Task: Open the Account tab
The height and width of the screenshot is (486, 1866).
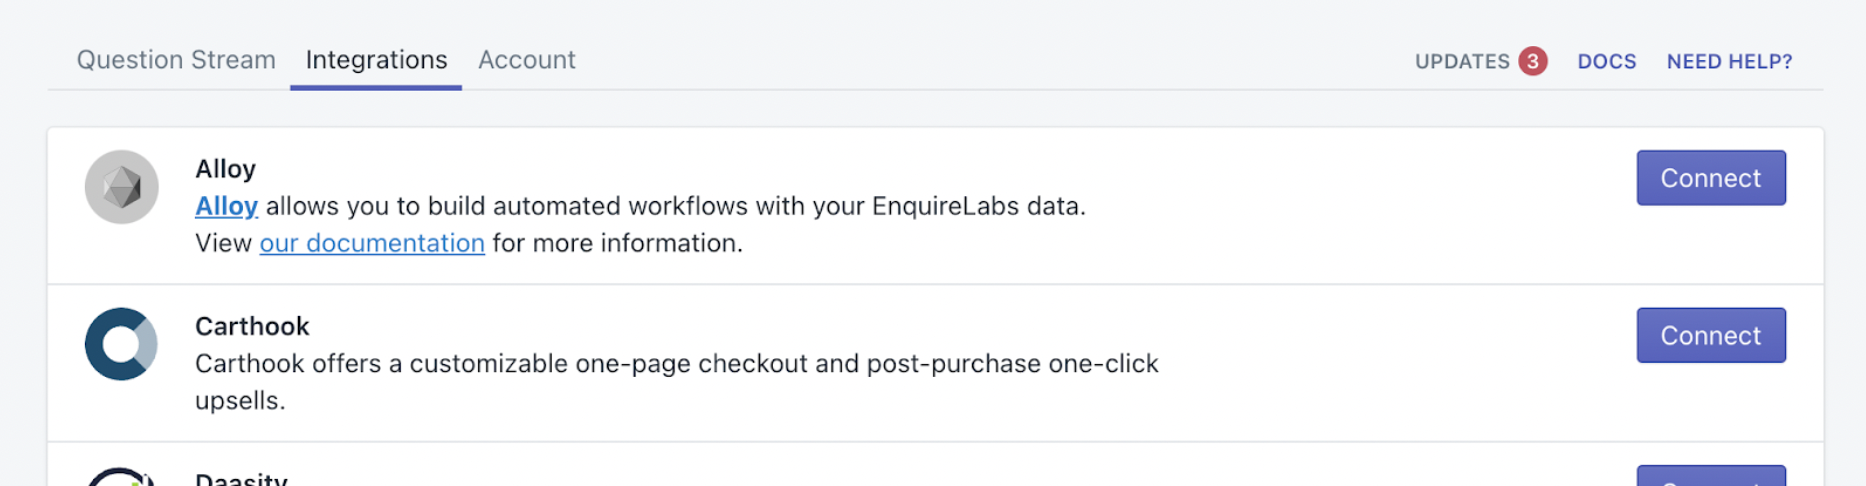Action: tap(527, 60)
